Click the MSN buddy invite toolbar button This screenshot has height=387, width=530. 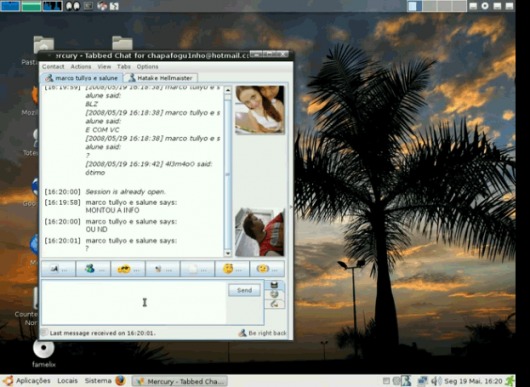pos(93,269)
